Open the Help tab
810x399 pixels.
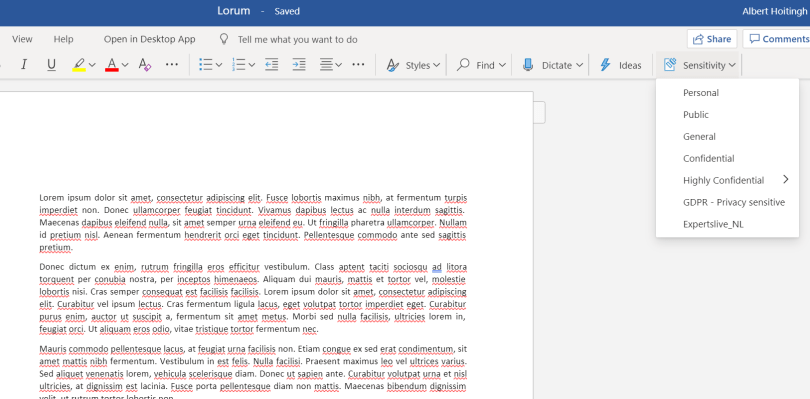tap(64, 39)
